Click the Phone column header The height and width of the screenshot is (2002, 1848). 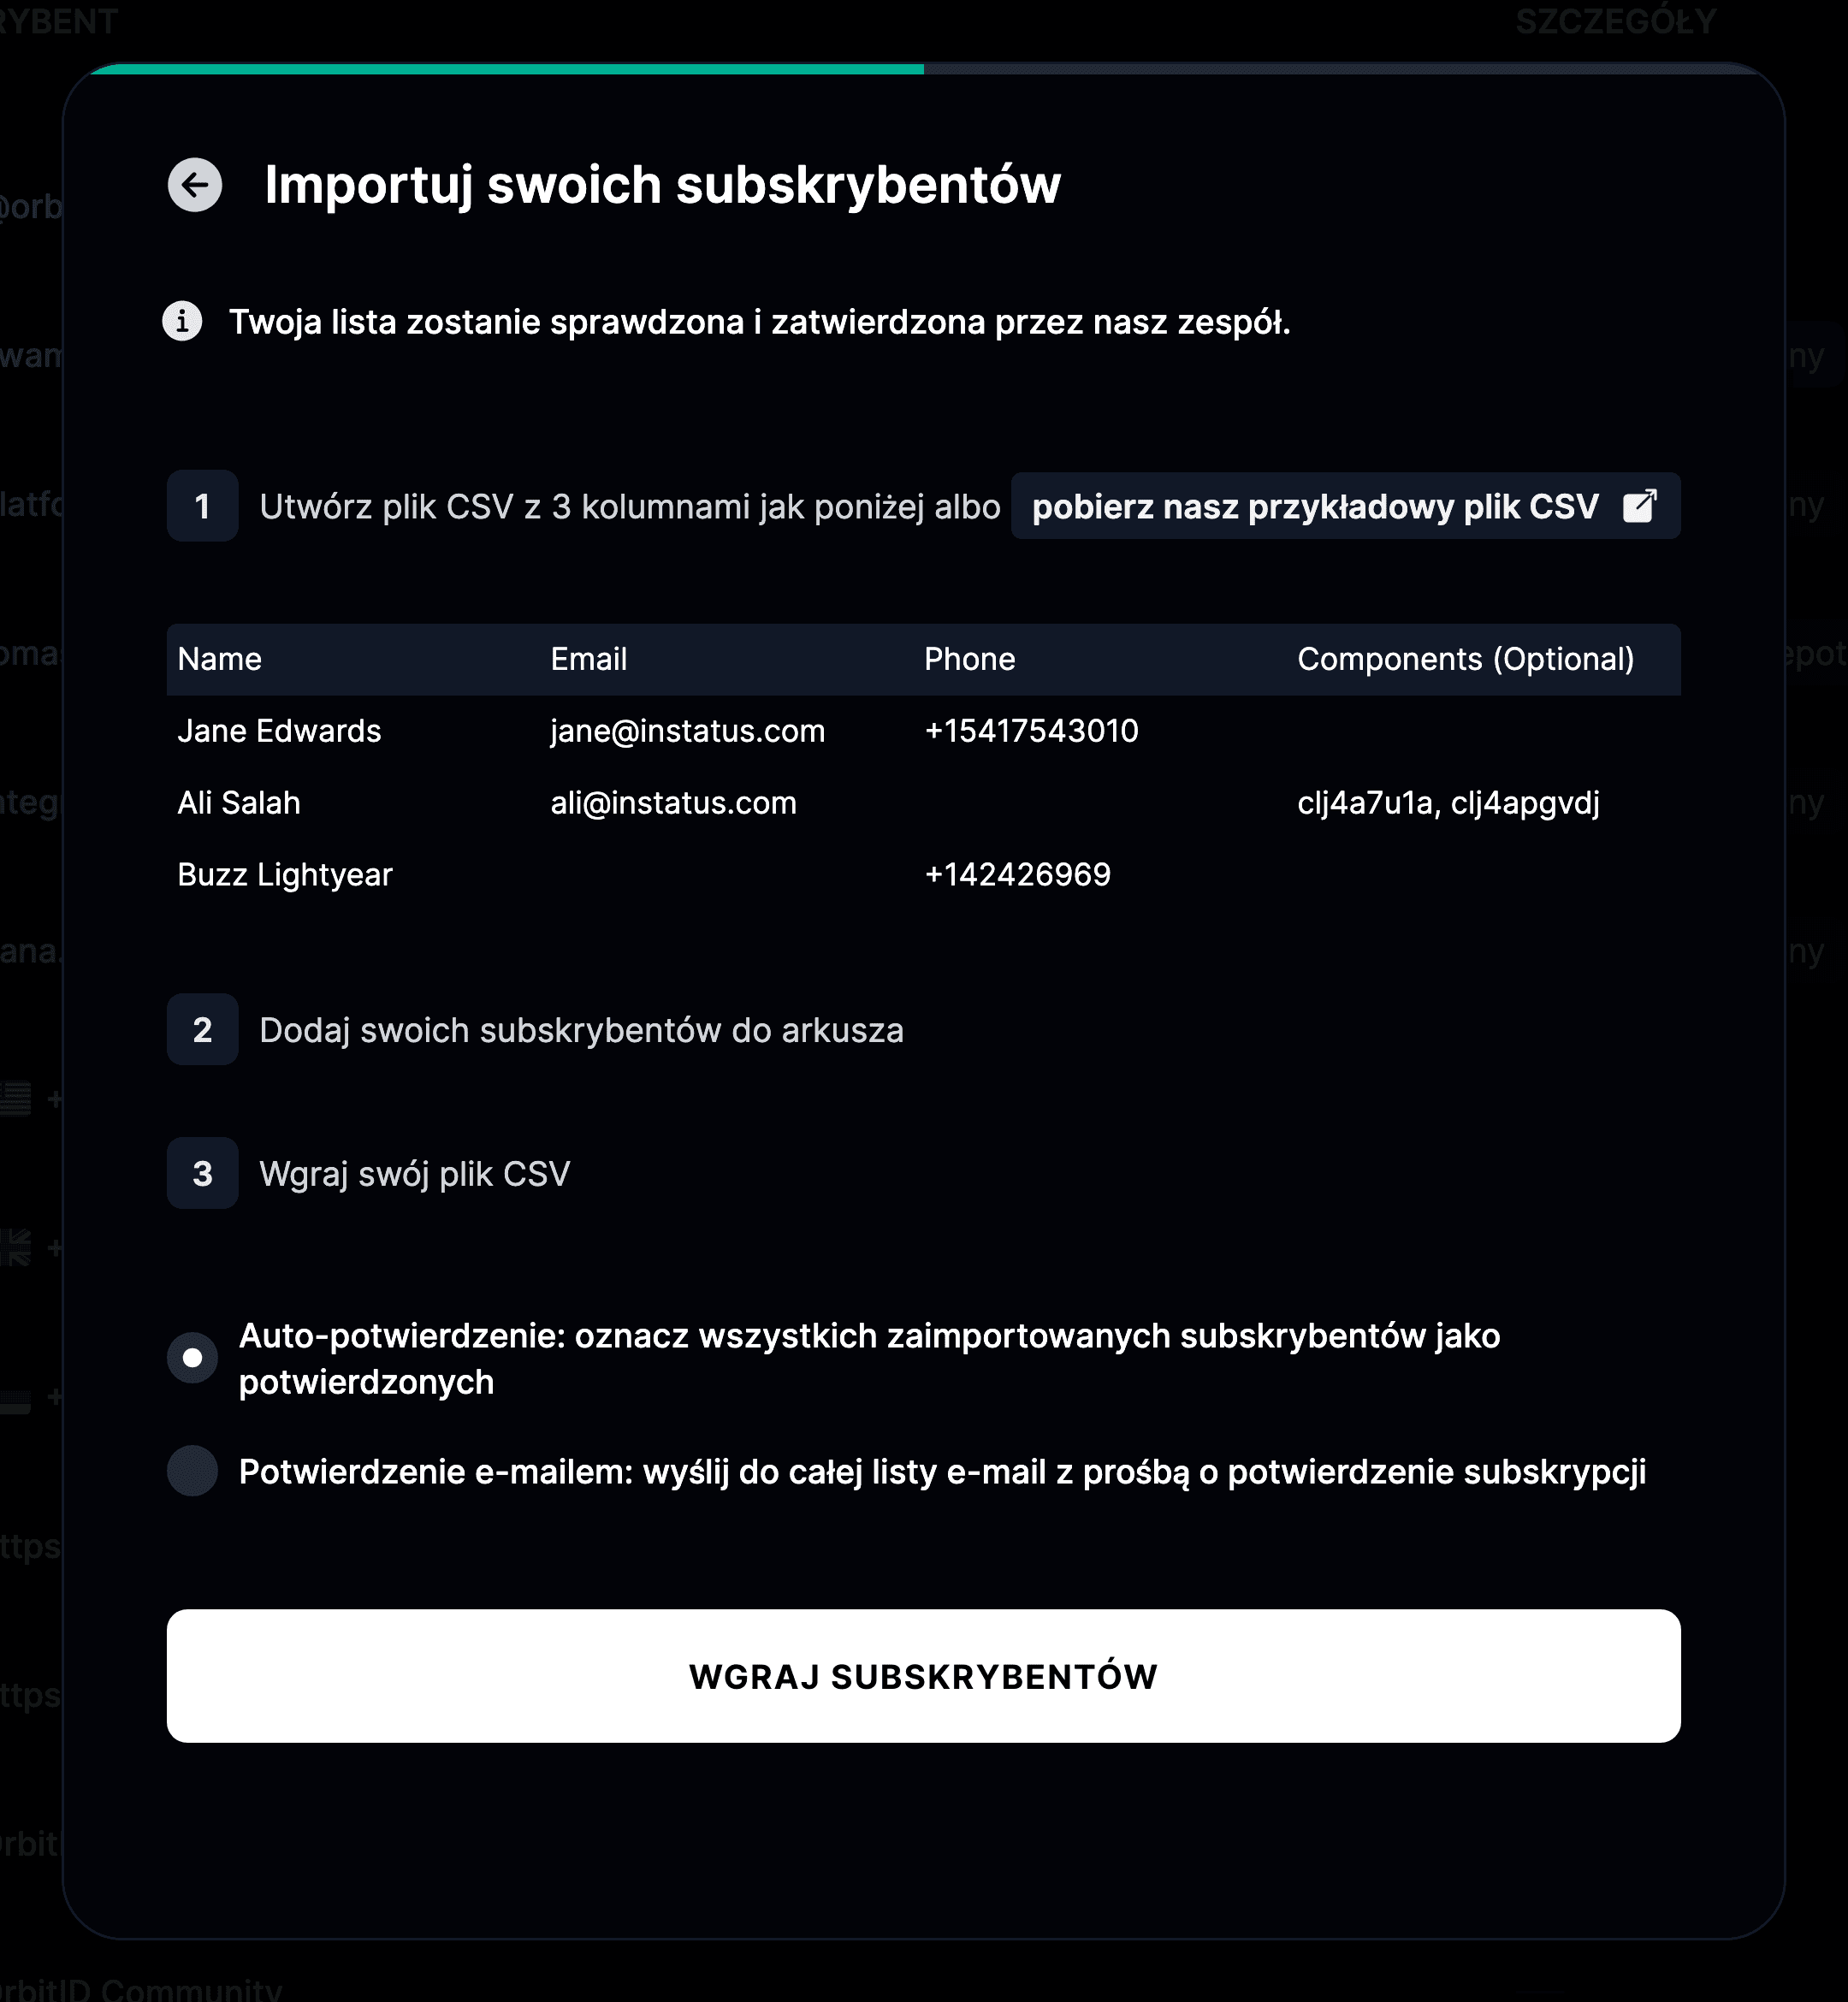tap(970, 659)
